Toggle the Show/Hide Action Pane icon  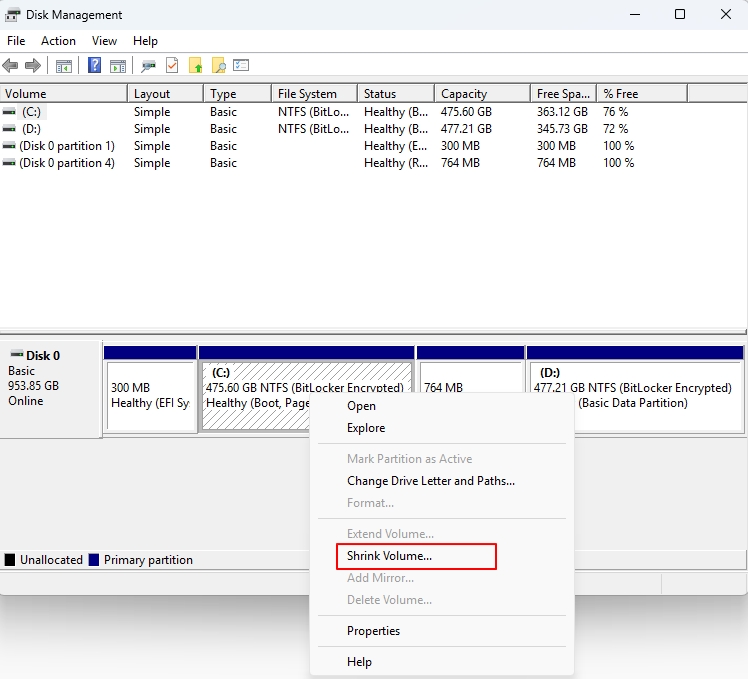118,66
